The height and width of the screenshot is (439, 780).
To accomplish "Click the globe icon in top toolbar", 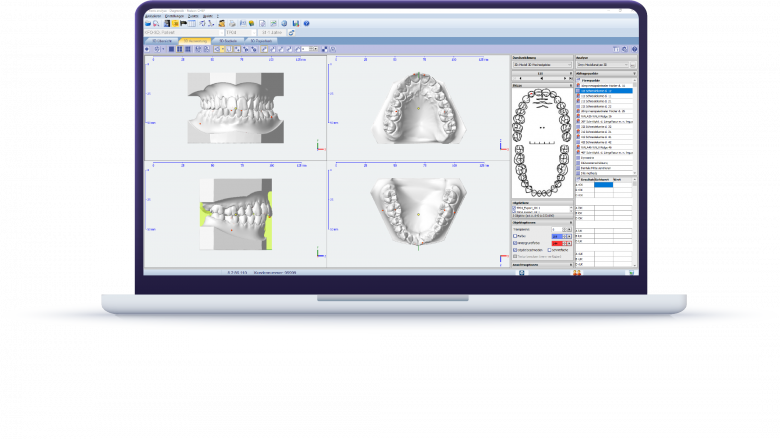I will point(285,22).
